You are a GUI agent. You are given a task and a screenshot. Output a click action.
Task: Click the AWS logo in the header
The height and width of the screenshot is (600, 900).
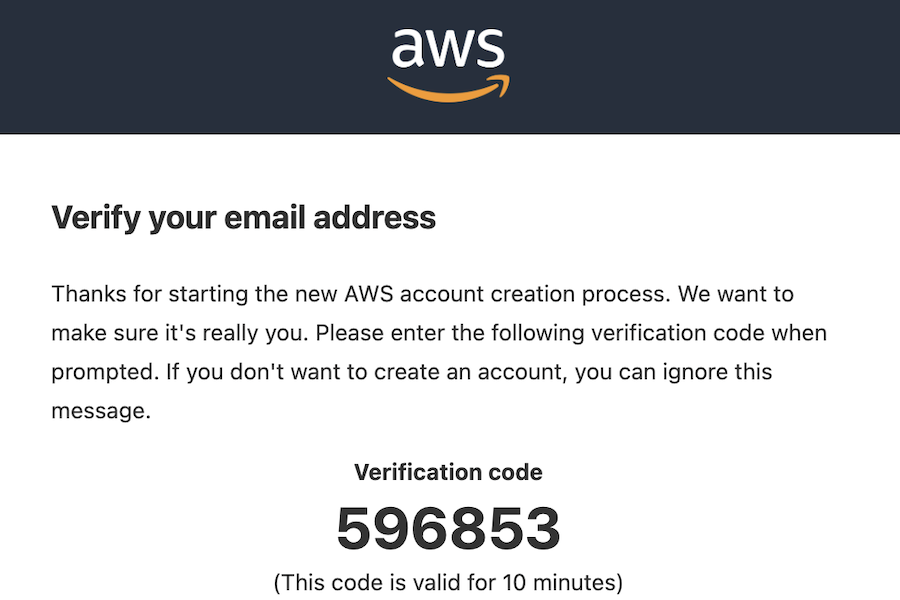(448, 60)
